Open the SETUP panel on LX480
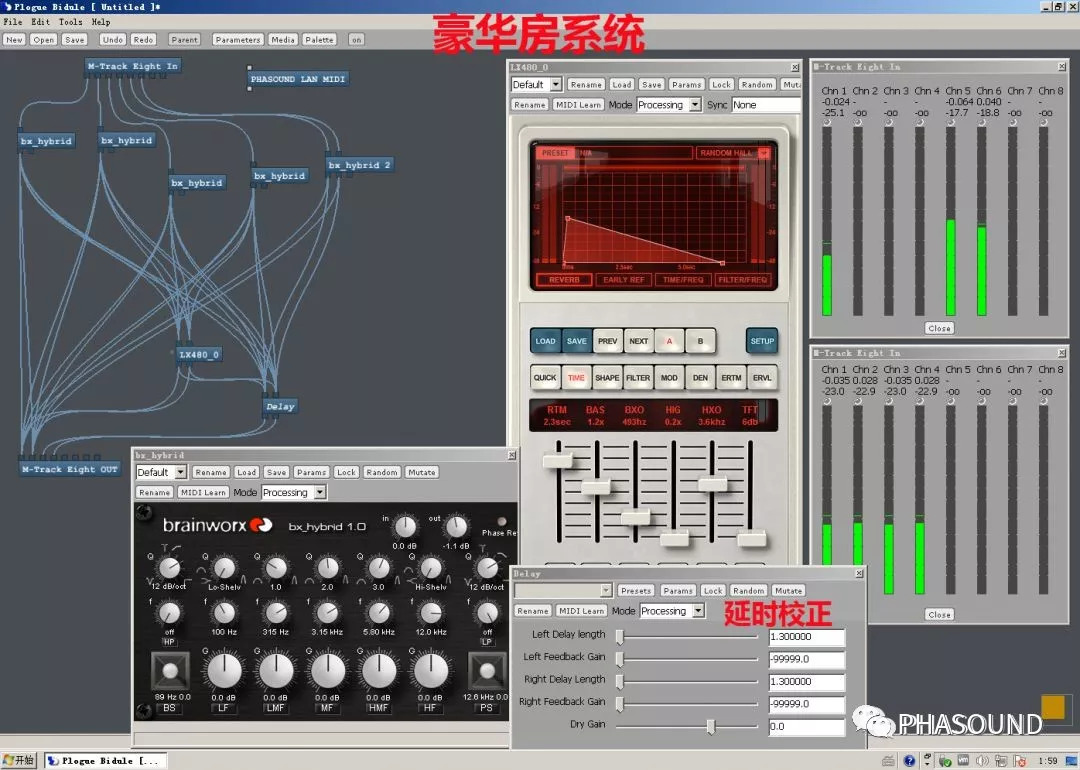Viewport: 1080px width, 770px height. tap(762, 341)
